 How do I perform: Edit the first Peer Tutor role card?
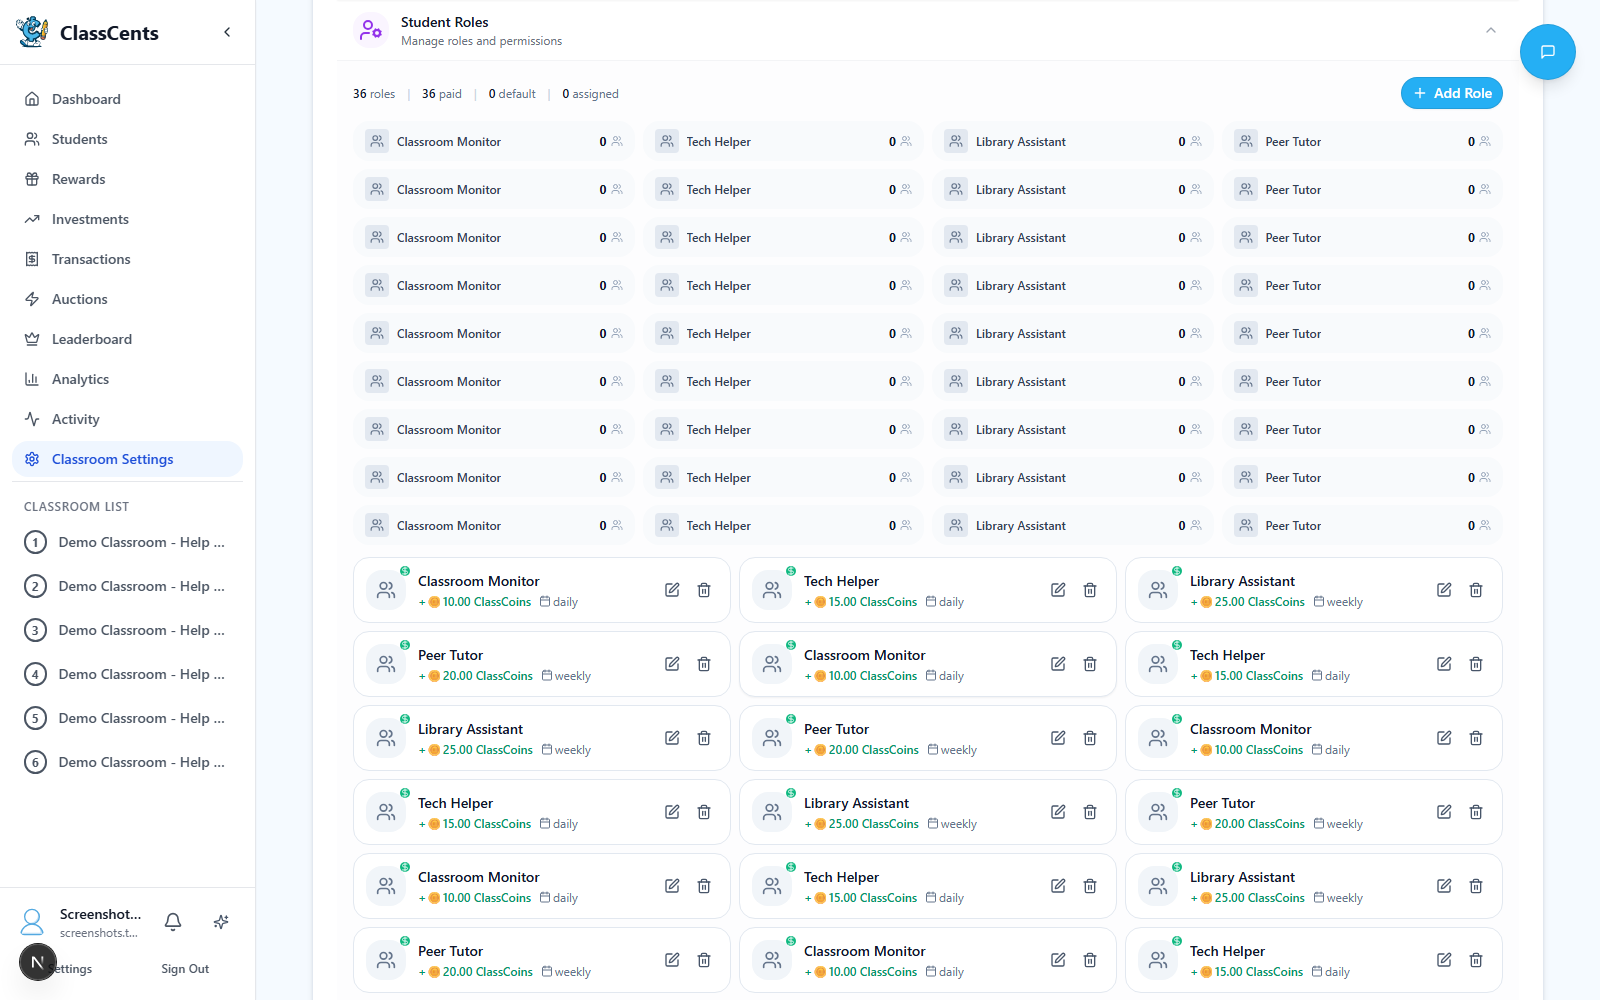[672, 664]
